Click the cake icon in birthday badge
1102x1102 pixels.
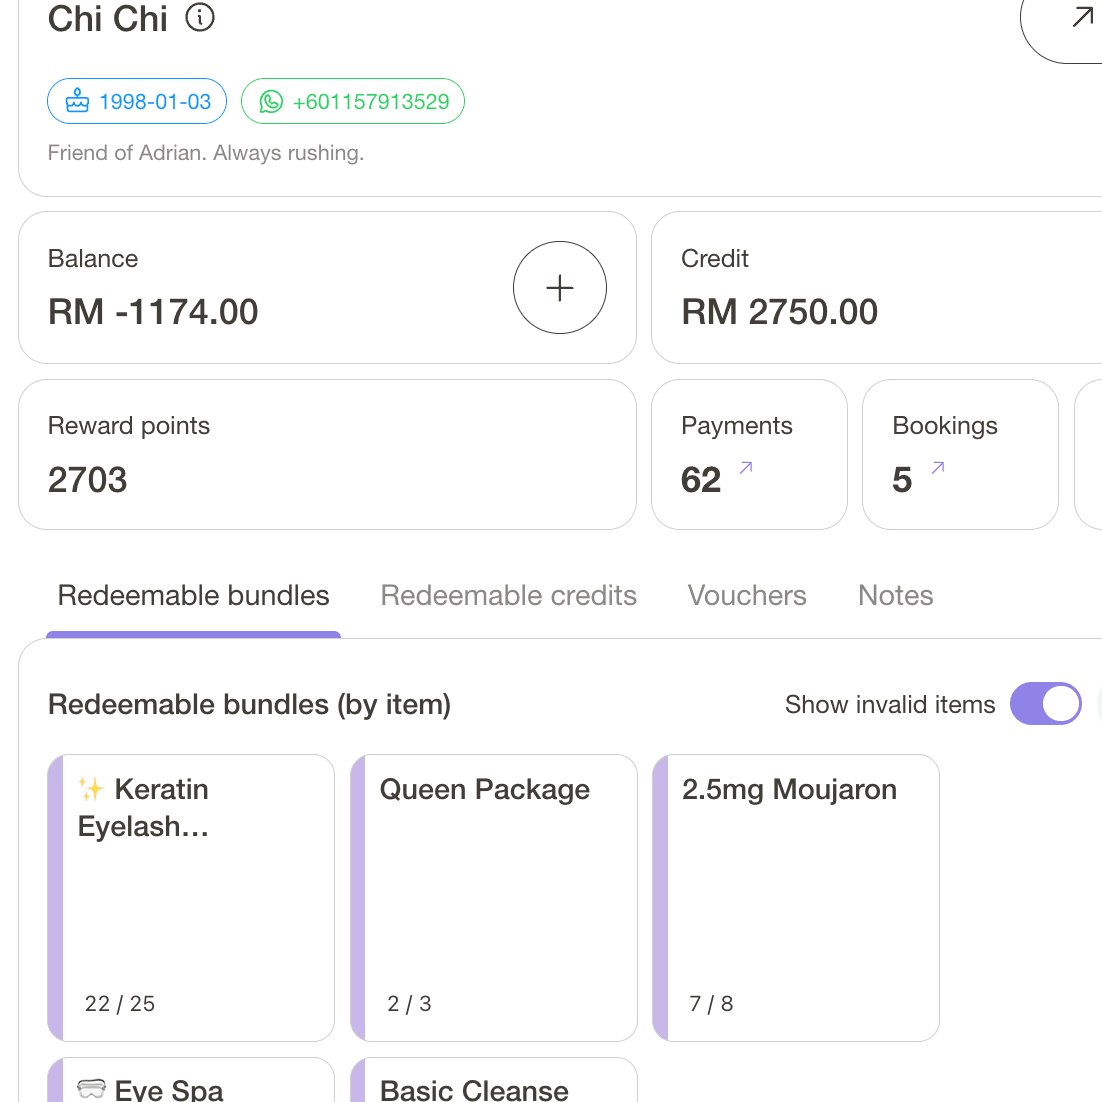[x=77, y=101]
